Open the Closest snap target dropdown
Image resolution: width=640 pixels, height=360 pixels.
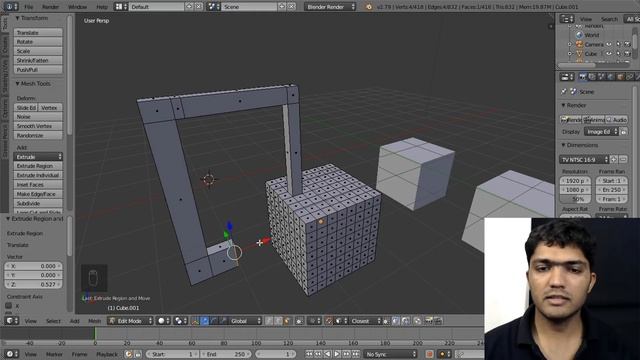point(366,321)
